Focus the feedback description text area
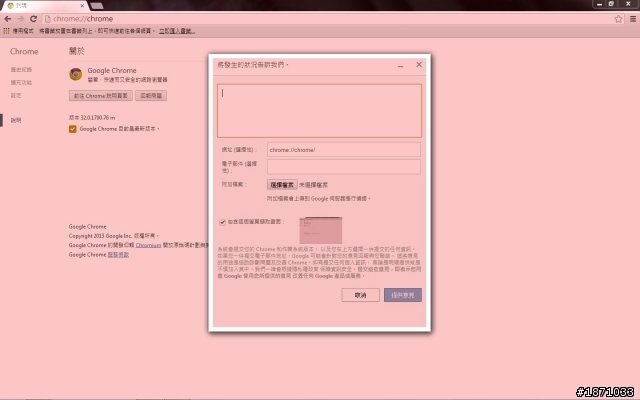Viewport: 640px width, 400px height. tap(319, 111)
